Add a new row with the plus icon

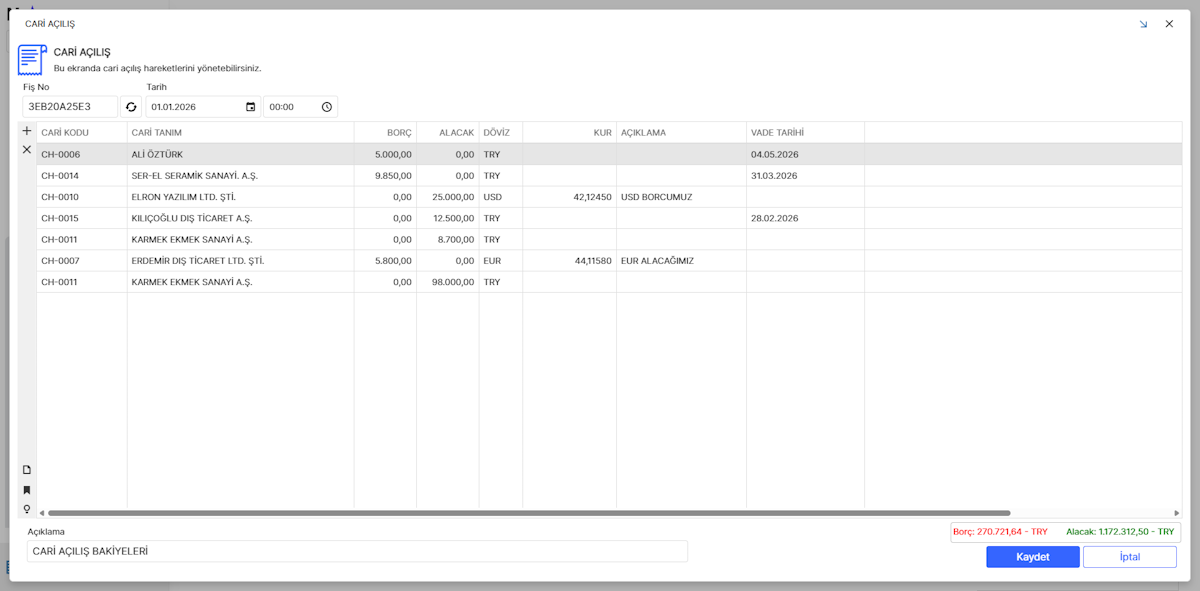pyautogui.click(x=27, y=131)
